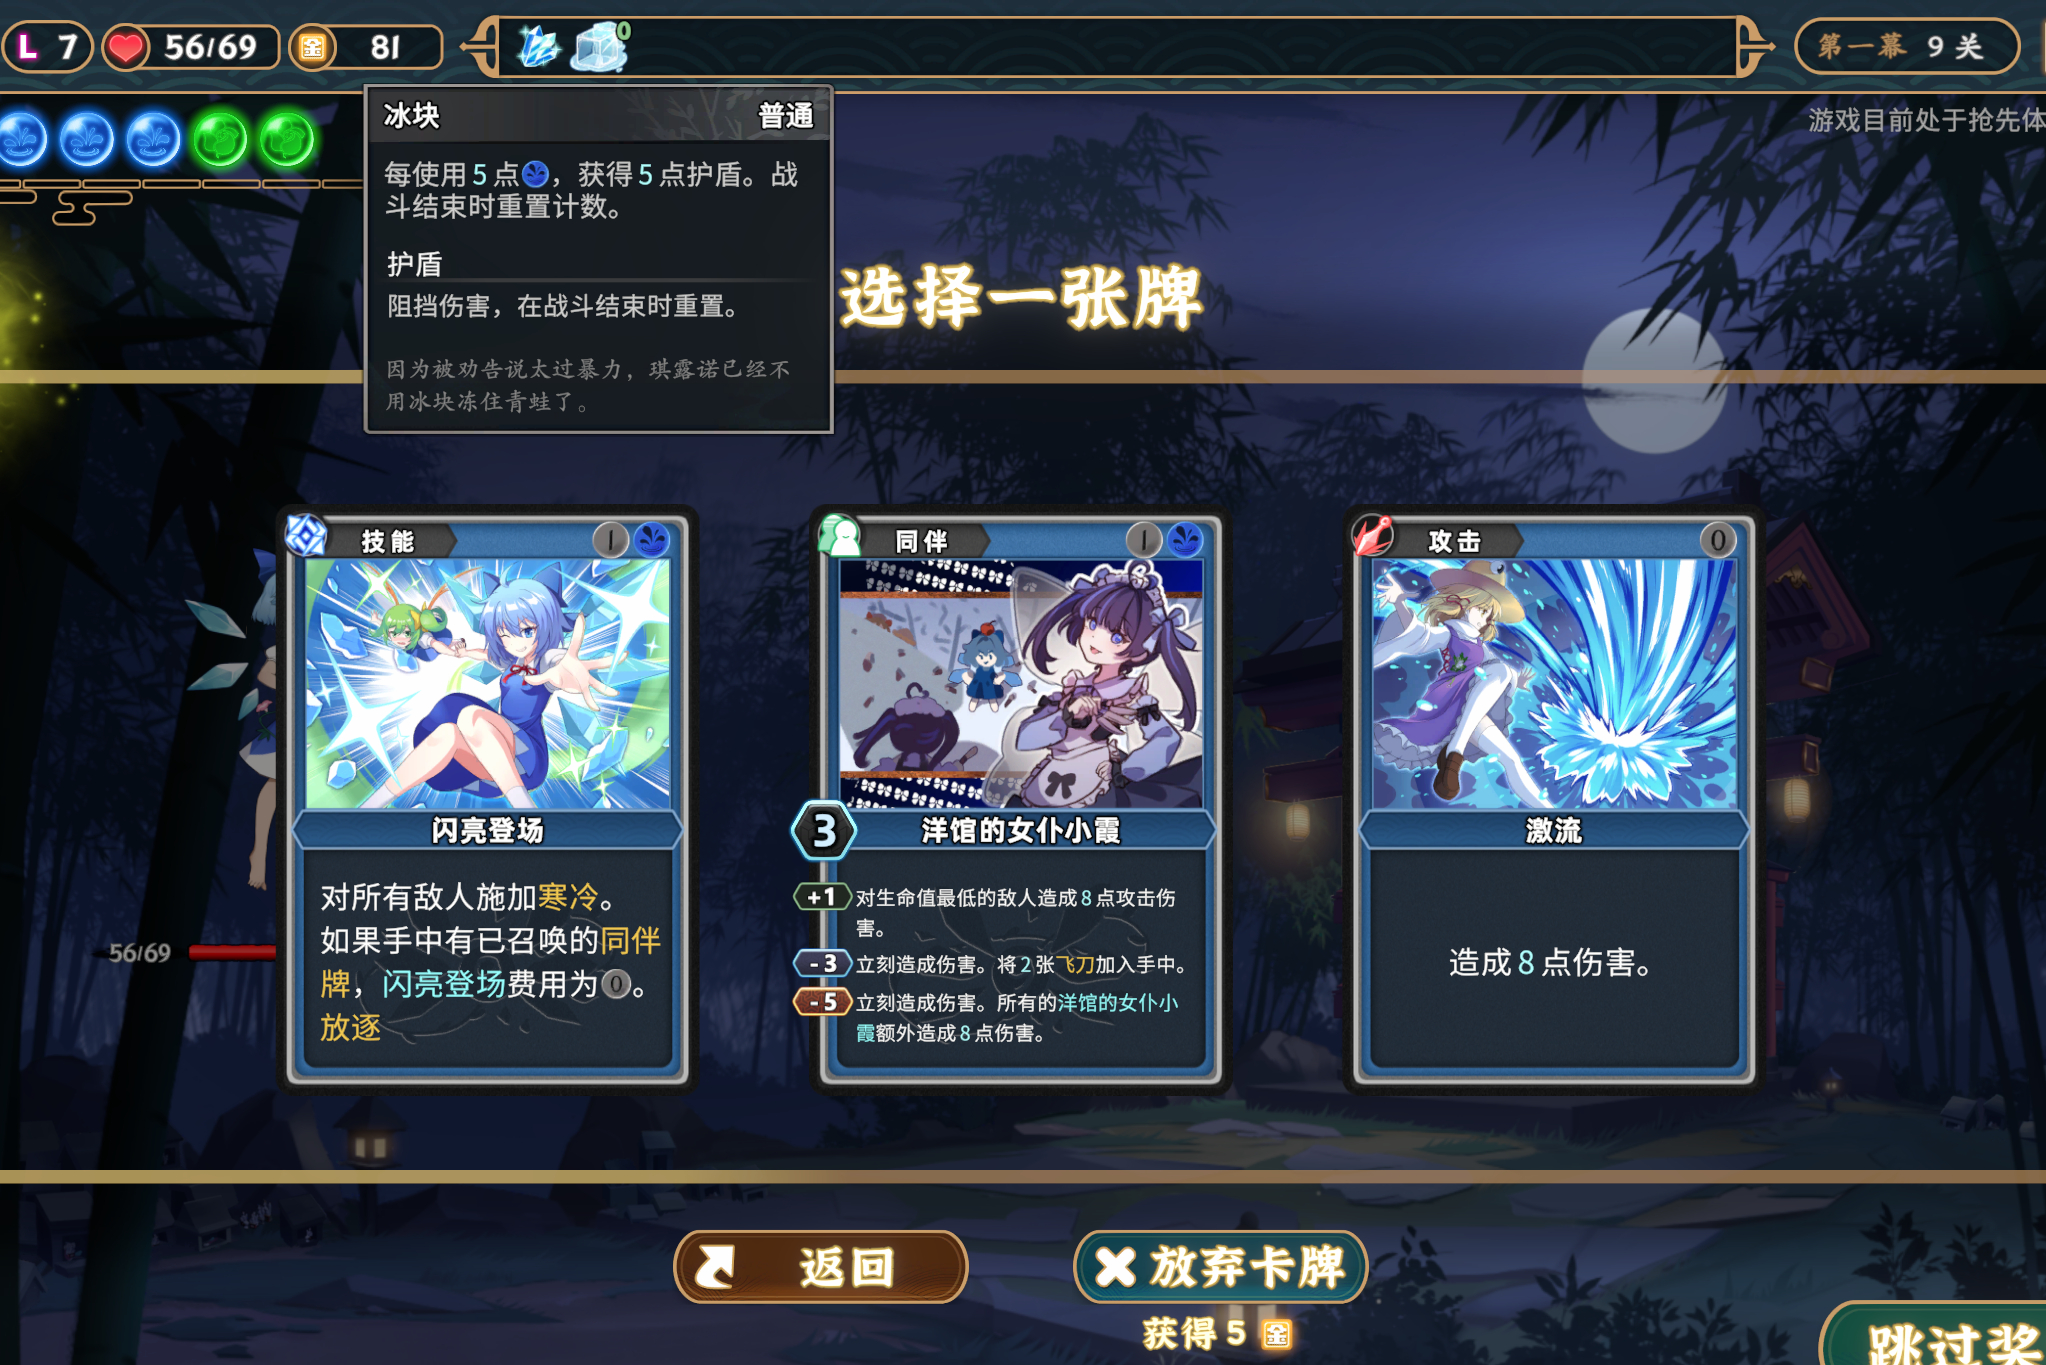Viewport: 2046px width, 1365px height.
Task: Click the skill type icon on 闪亮登场
Action: pyautogui.click(x=306, y=536)
